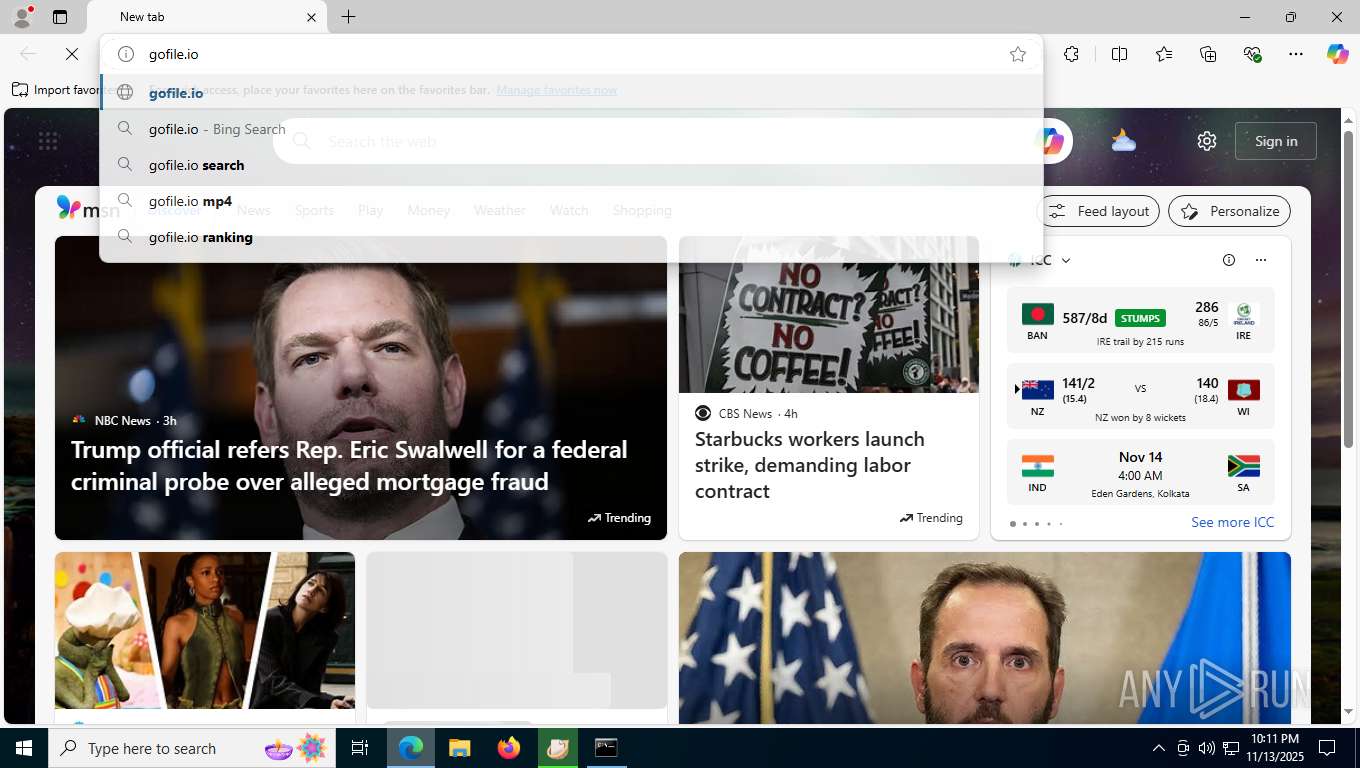View site information icon in address bar
Screen dimensions: 1360x768
126,54
